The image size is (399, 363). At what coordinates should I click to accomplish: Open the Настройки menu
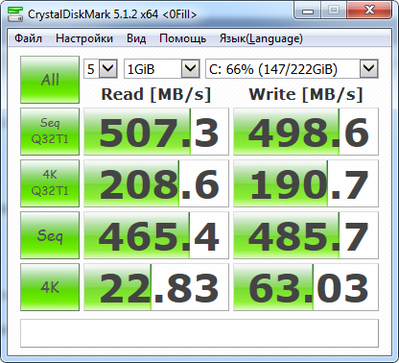(84, 39)
